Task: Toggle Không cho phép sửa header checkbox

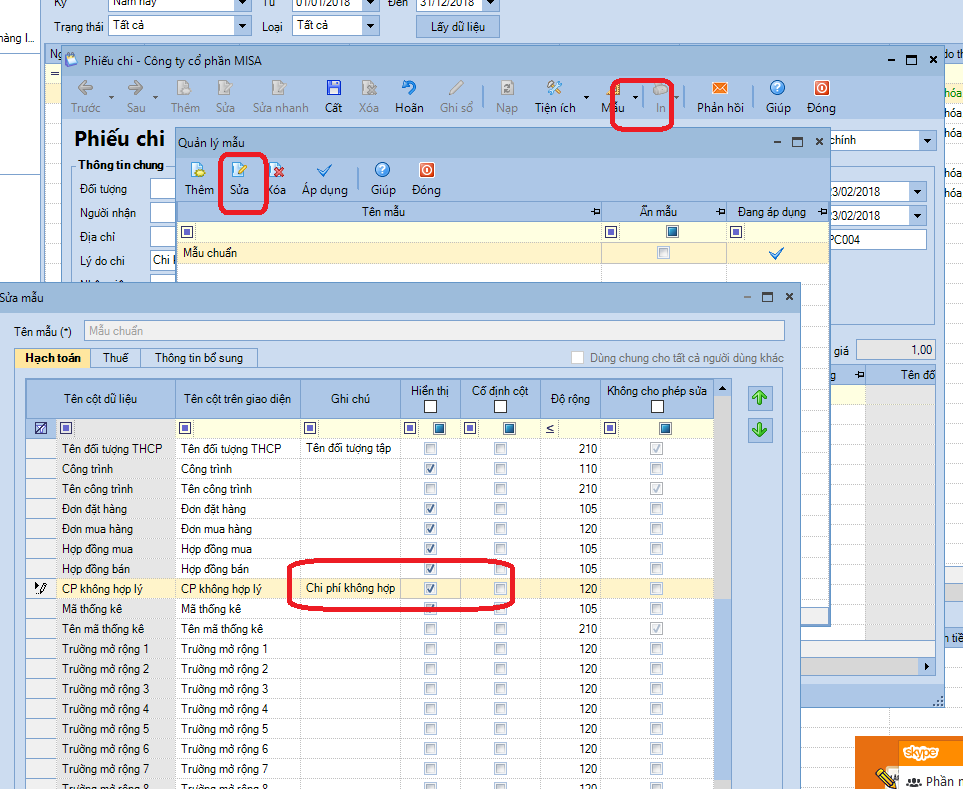Action: [x=657, y=406]
